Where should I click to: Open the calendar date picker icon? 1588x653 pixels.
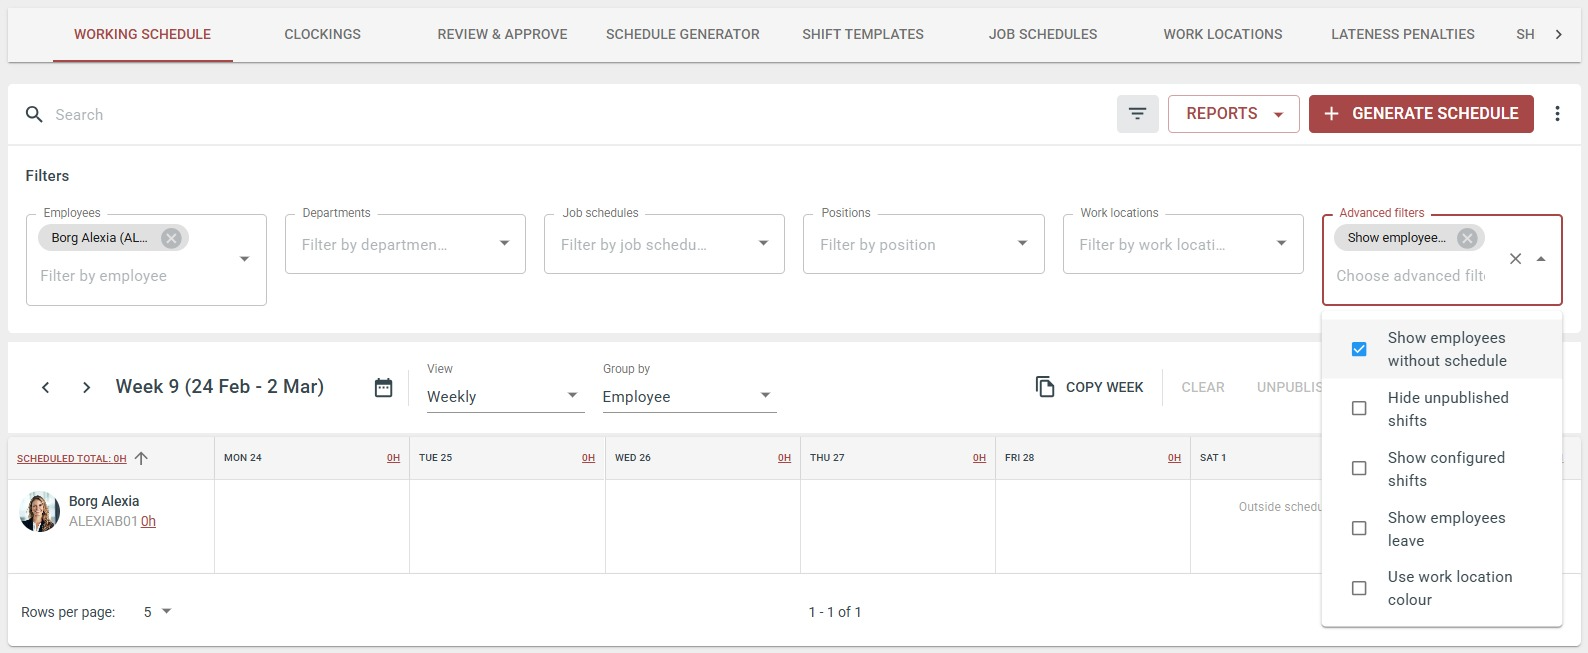pos(383,387)
